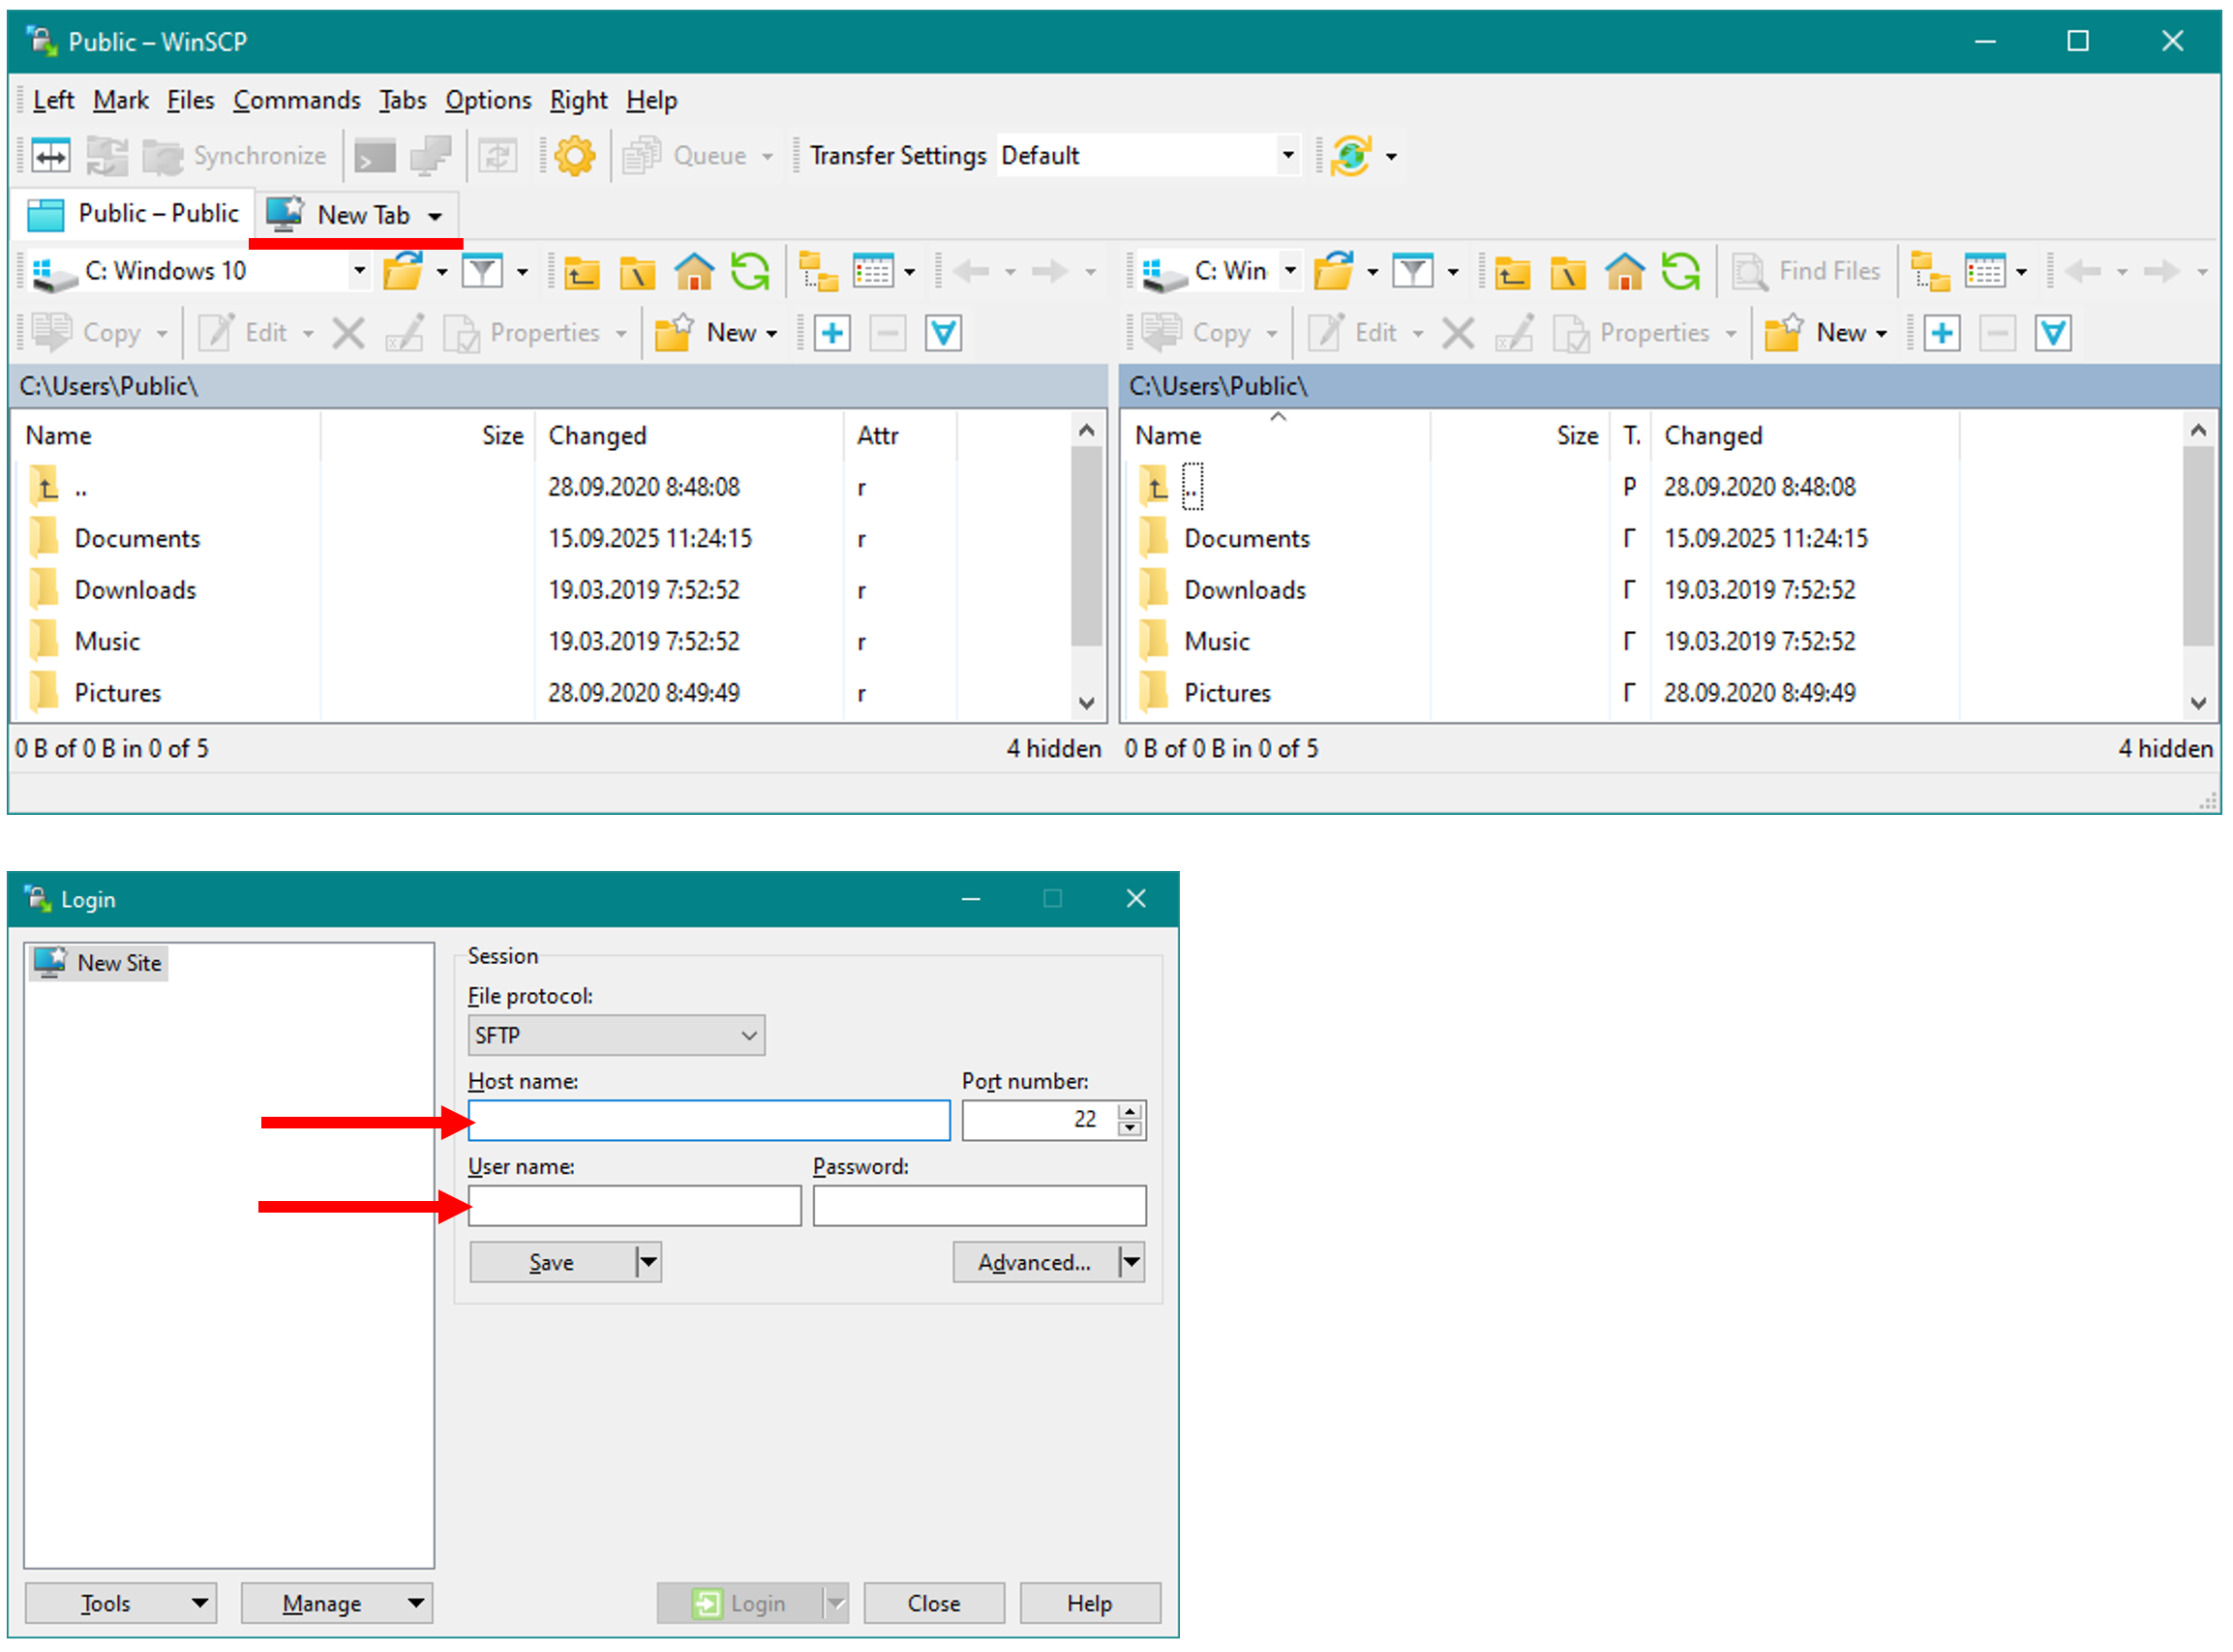Switch to the New Tab tab

click(x=362, y=215)
